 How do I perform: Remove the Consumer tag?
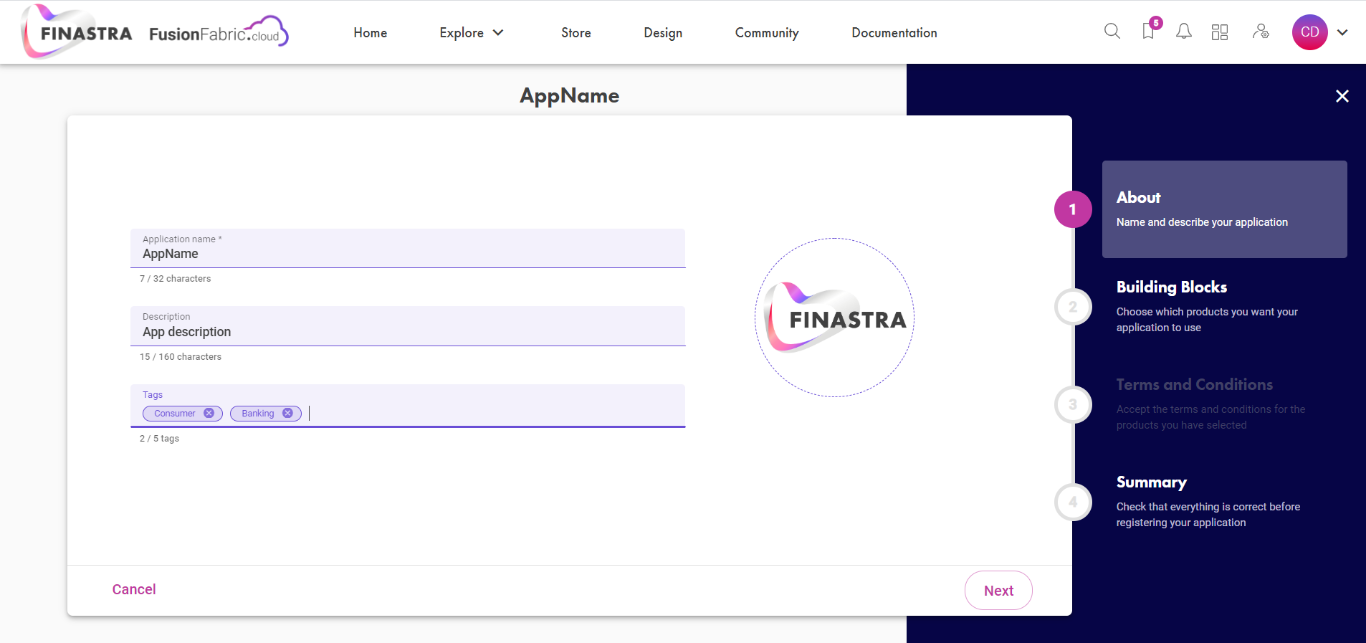(209, 413)
